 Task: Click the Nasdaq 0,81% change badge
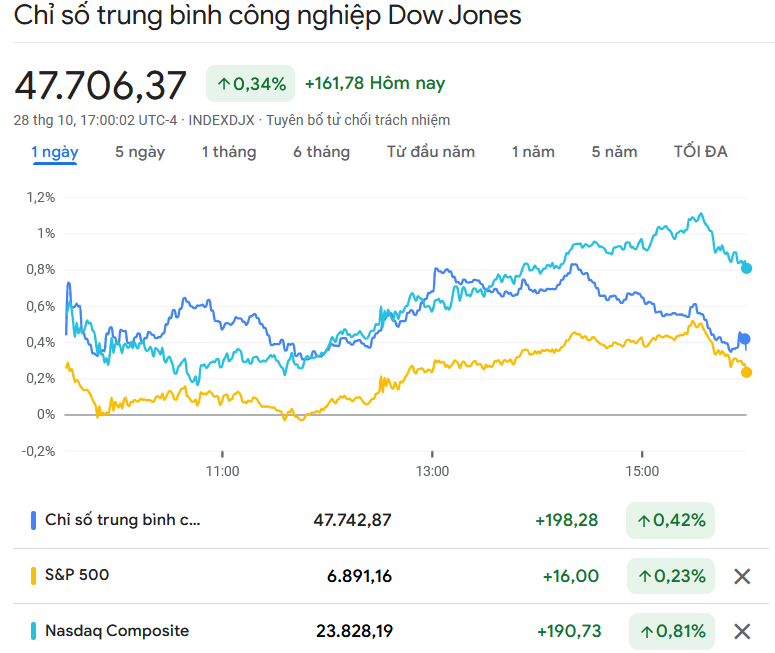[671, 631]
